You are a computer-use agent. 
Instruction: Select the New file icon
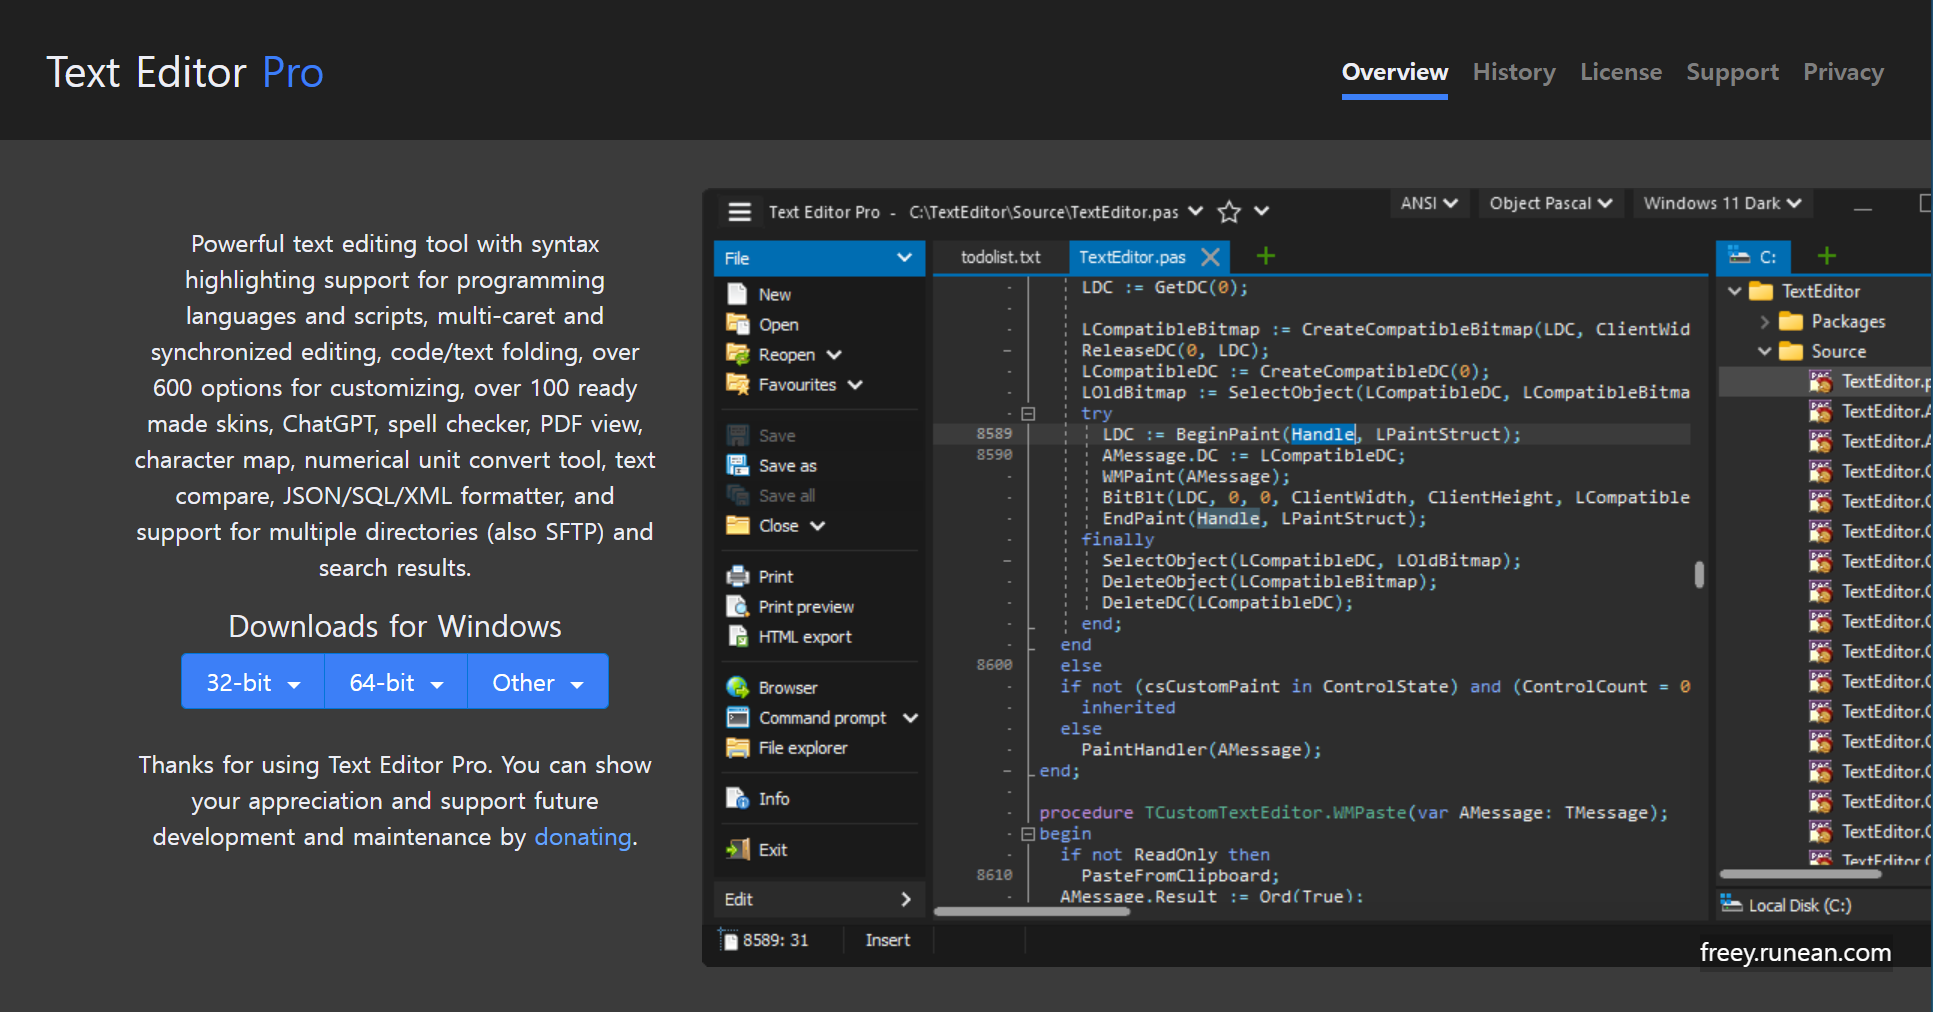coord(738,293)
